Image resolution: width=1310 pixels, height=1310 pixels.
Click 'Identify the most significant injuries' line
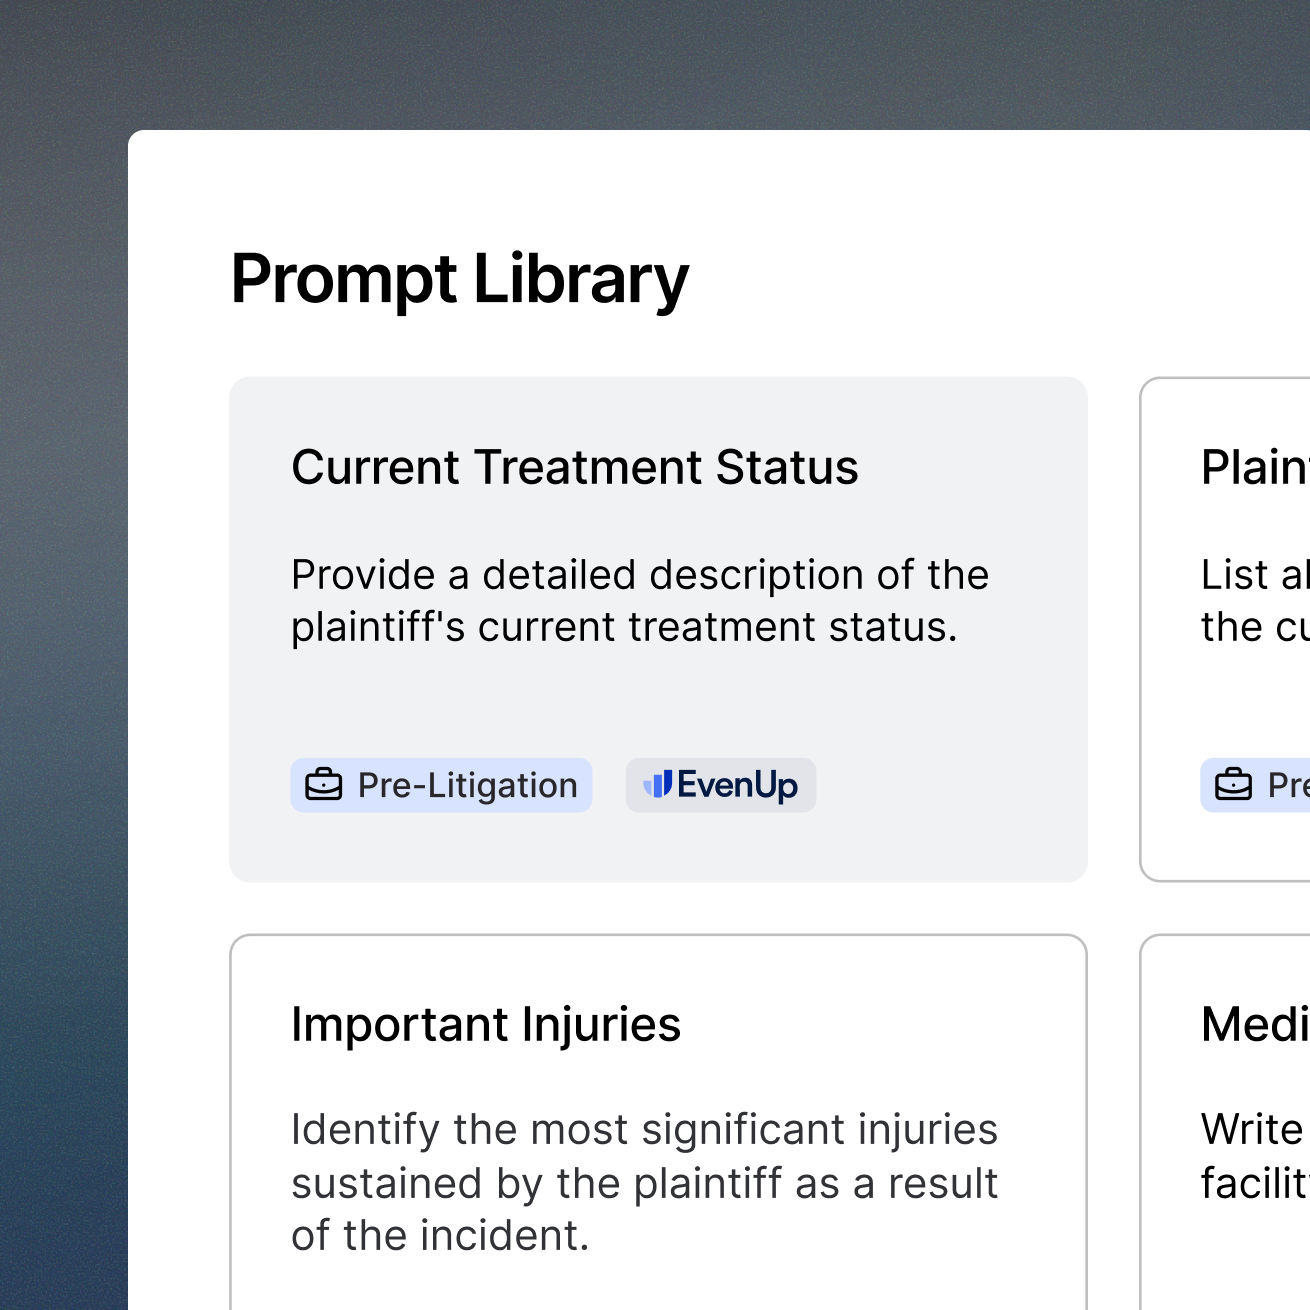click(x=644, y=1130)
